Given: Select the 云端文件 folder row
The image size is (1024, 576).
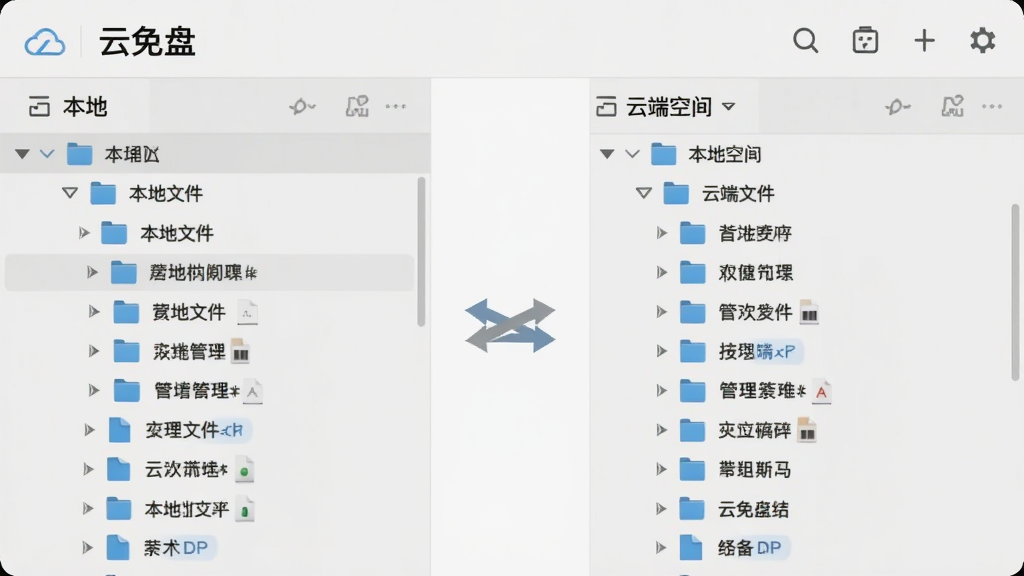Looking at the screenshot, I should click(x=807, y=193).
